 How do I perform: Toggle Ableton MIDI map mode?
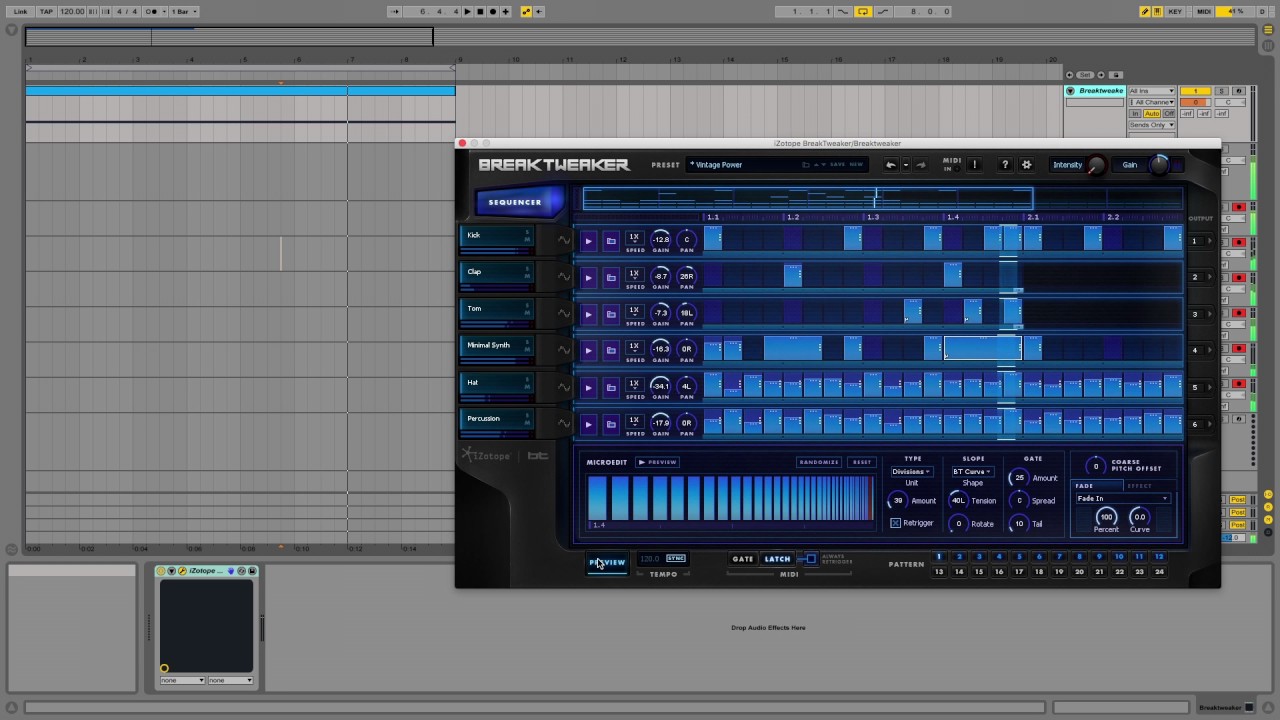1204,11
